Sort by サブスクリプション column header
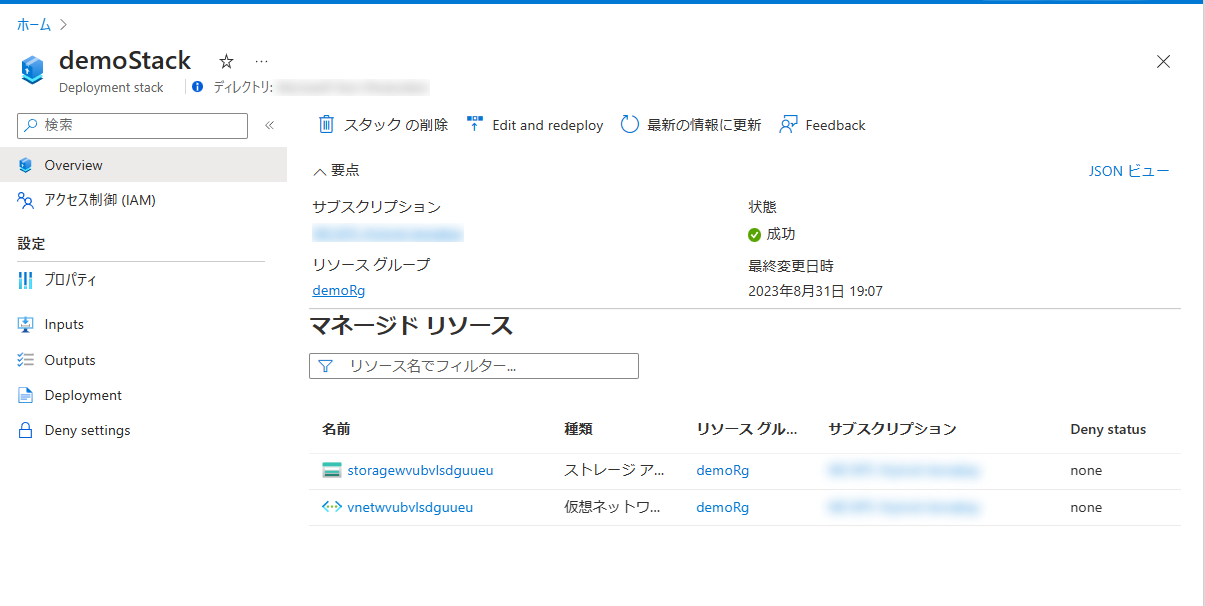The height and width of the screenshot is (606, 1205). pyautogui.click(x=892, y=429)
